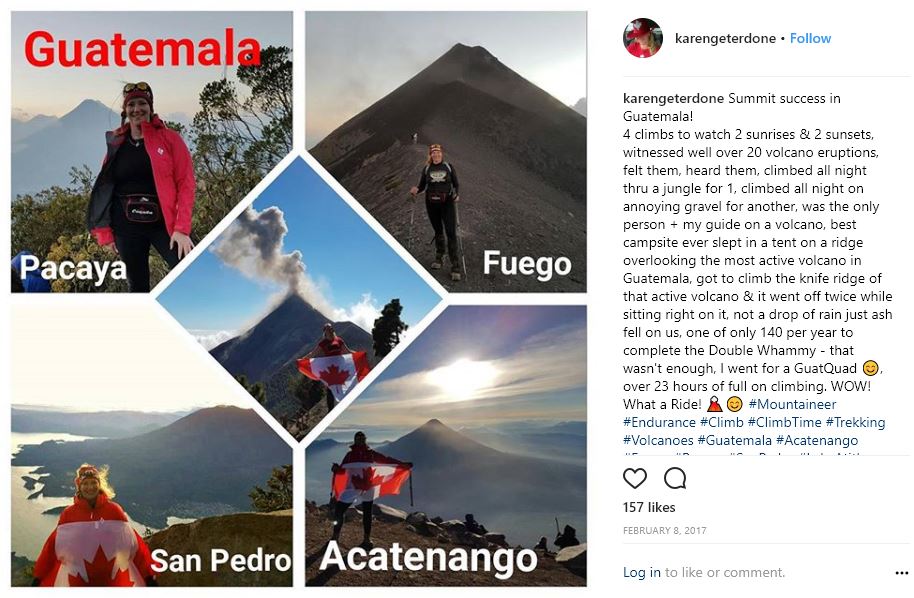Screen dimensions: 914x598
Task: Open the three-dots more options menu
Action: tap(901, 573)
